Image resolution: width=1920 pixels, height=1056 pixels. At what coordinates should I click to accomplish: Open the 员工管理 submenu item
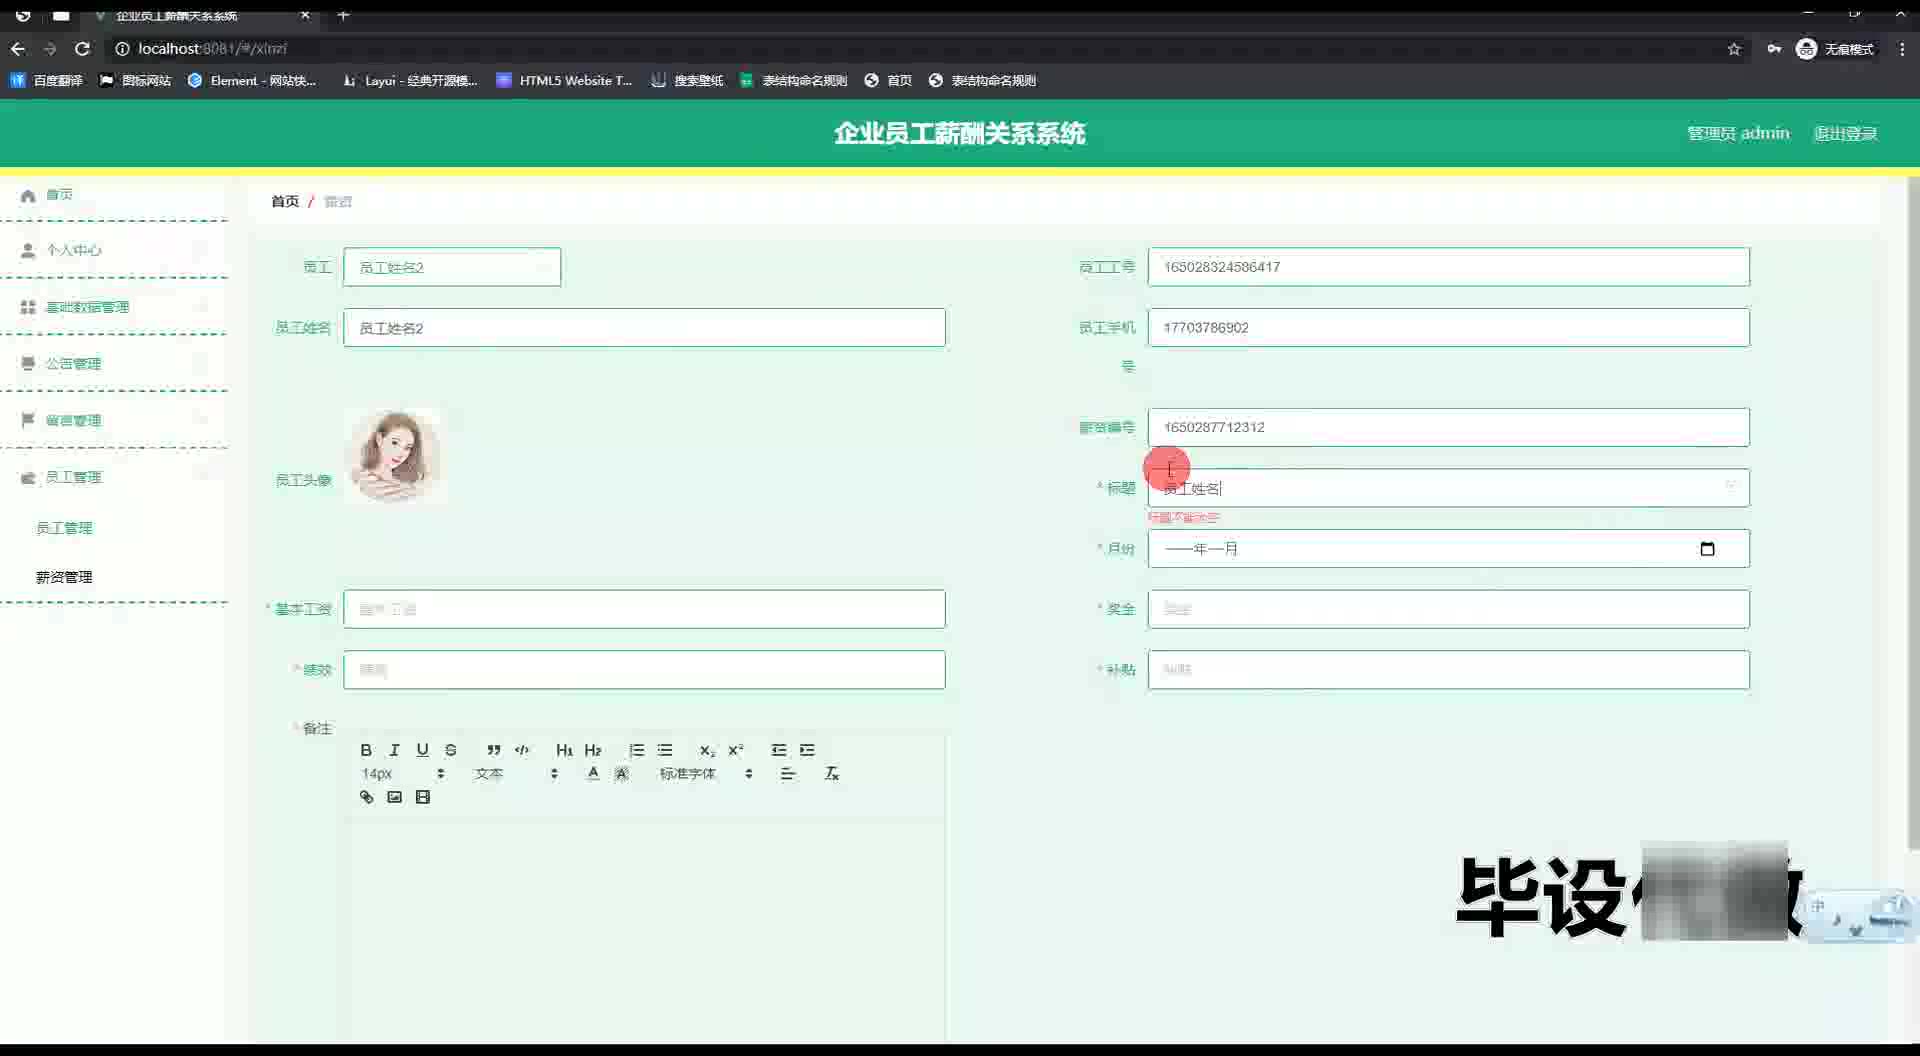click(64, 528)
